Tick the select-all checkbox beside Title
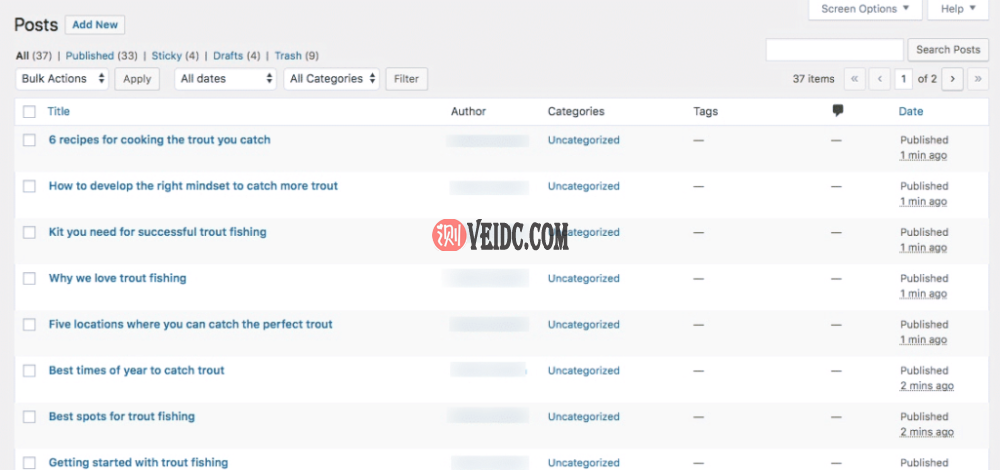Image resolution: width=1000 pixels, height=470 pixels. click(29, 112)
